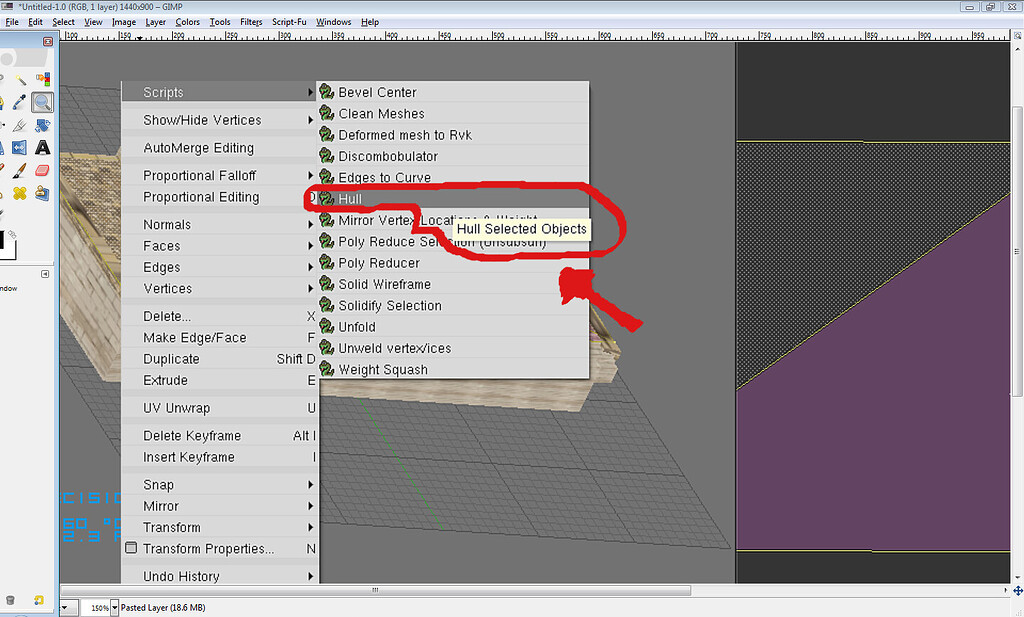Toggle the checkbox beside Transform Properties

pyautogui.click(x=131, y=548)
